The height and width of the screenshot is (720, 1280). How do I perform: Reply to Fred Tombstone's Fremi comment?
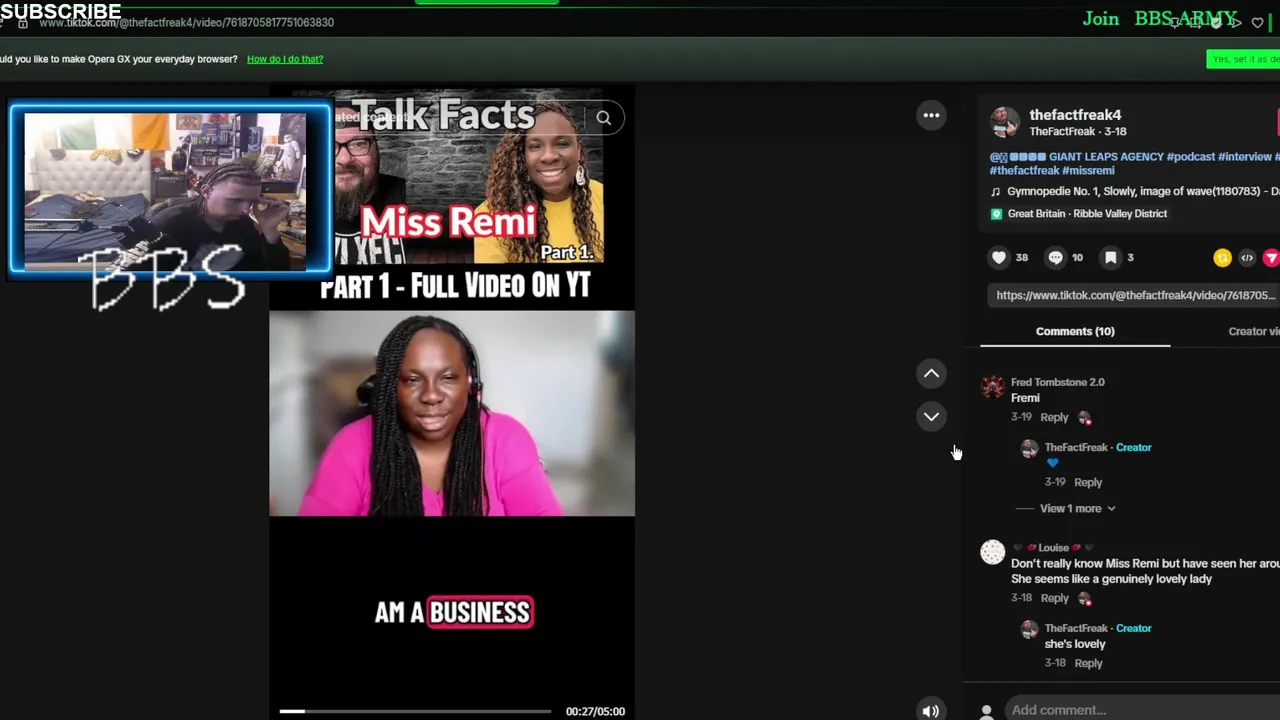1054,417
